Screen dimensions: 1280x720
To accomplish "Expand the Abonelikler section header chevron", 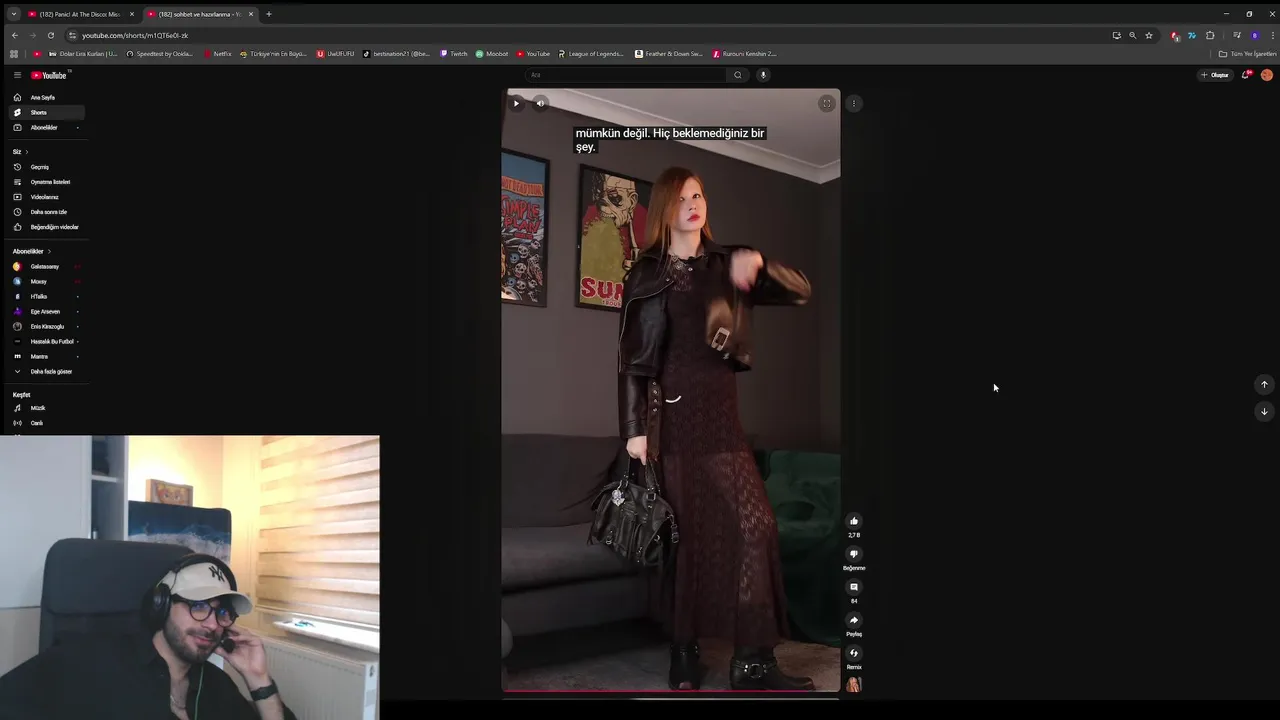I will pyautogui.click(x=49, y=252).
